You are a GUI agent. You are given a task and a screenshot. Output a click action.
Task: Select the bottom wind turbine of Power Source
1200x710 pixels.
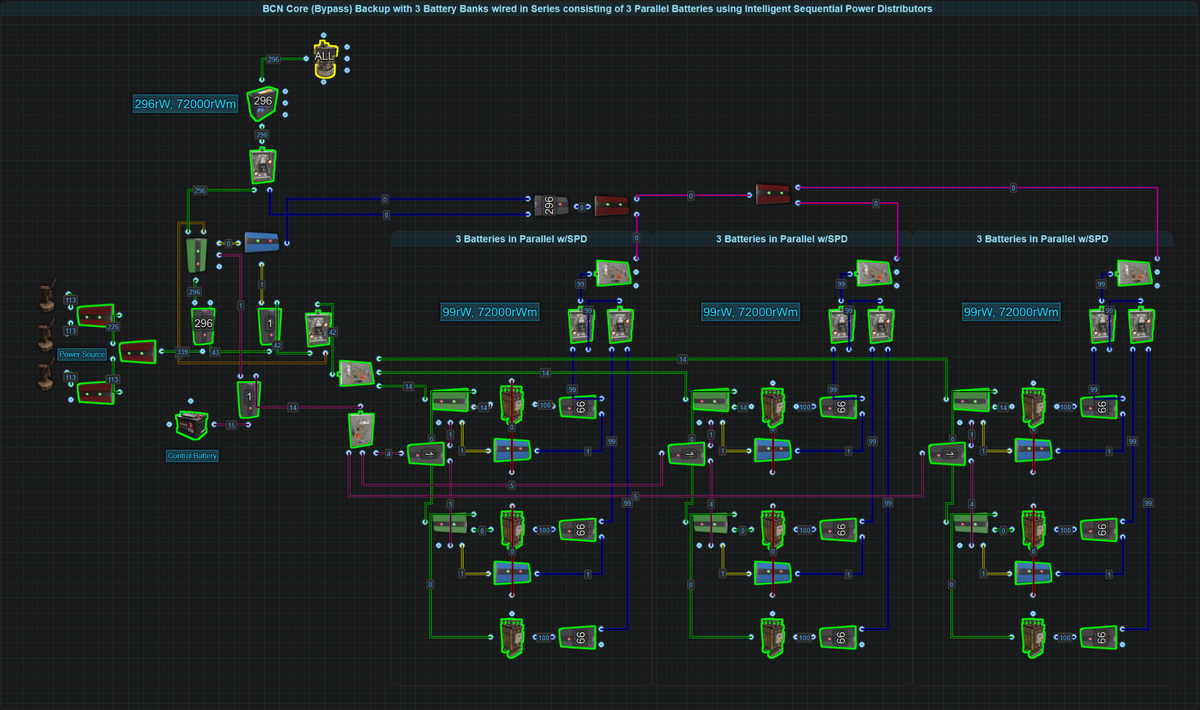[45, 374]
